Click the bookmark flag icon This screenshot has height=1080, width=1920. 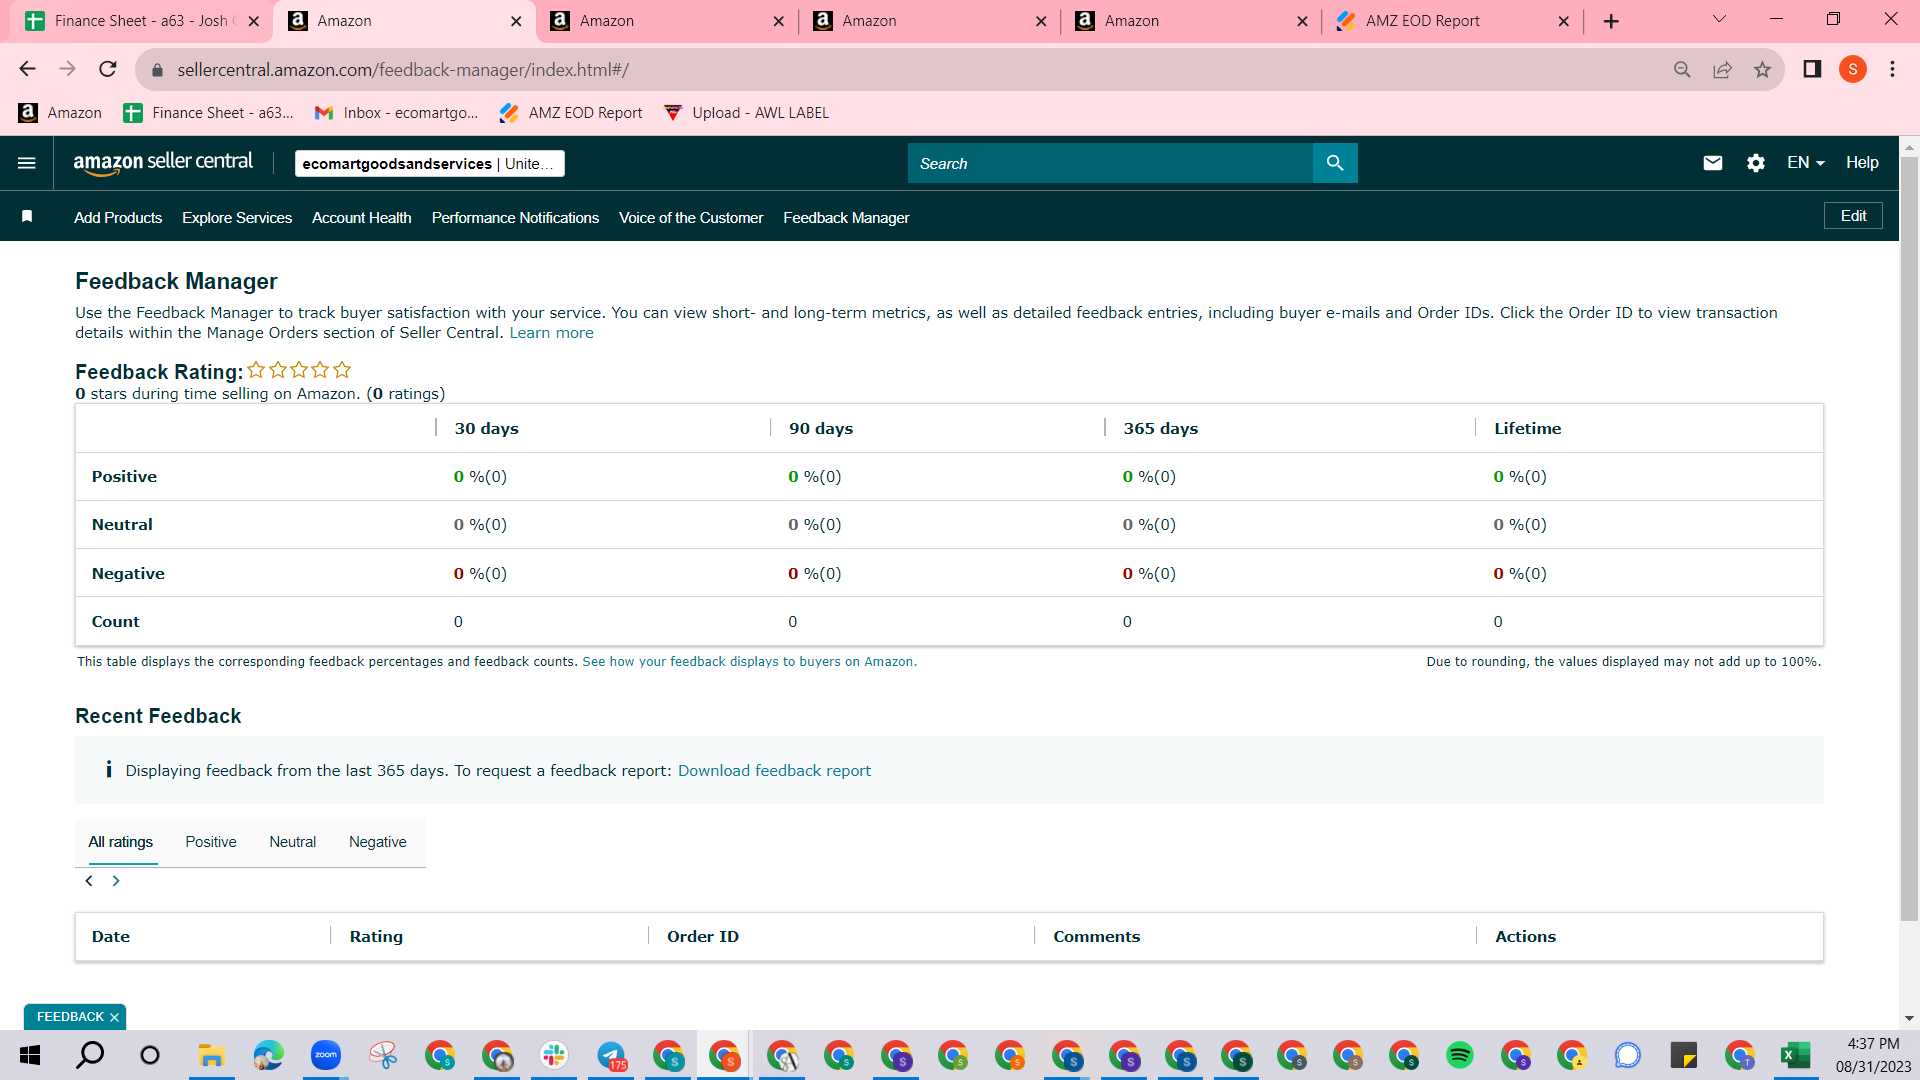[x=27, y=217]
